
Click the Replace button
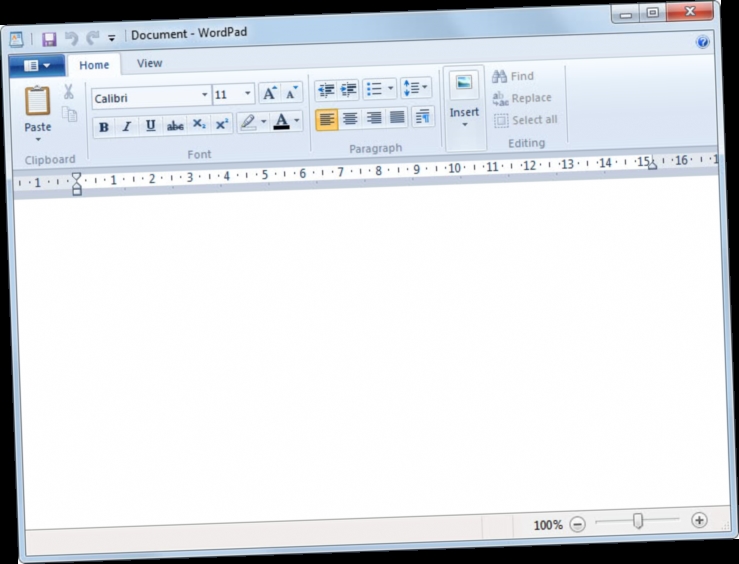click(x=522, y=98)
